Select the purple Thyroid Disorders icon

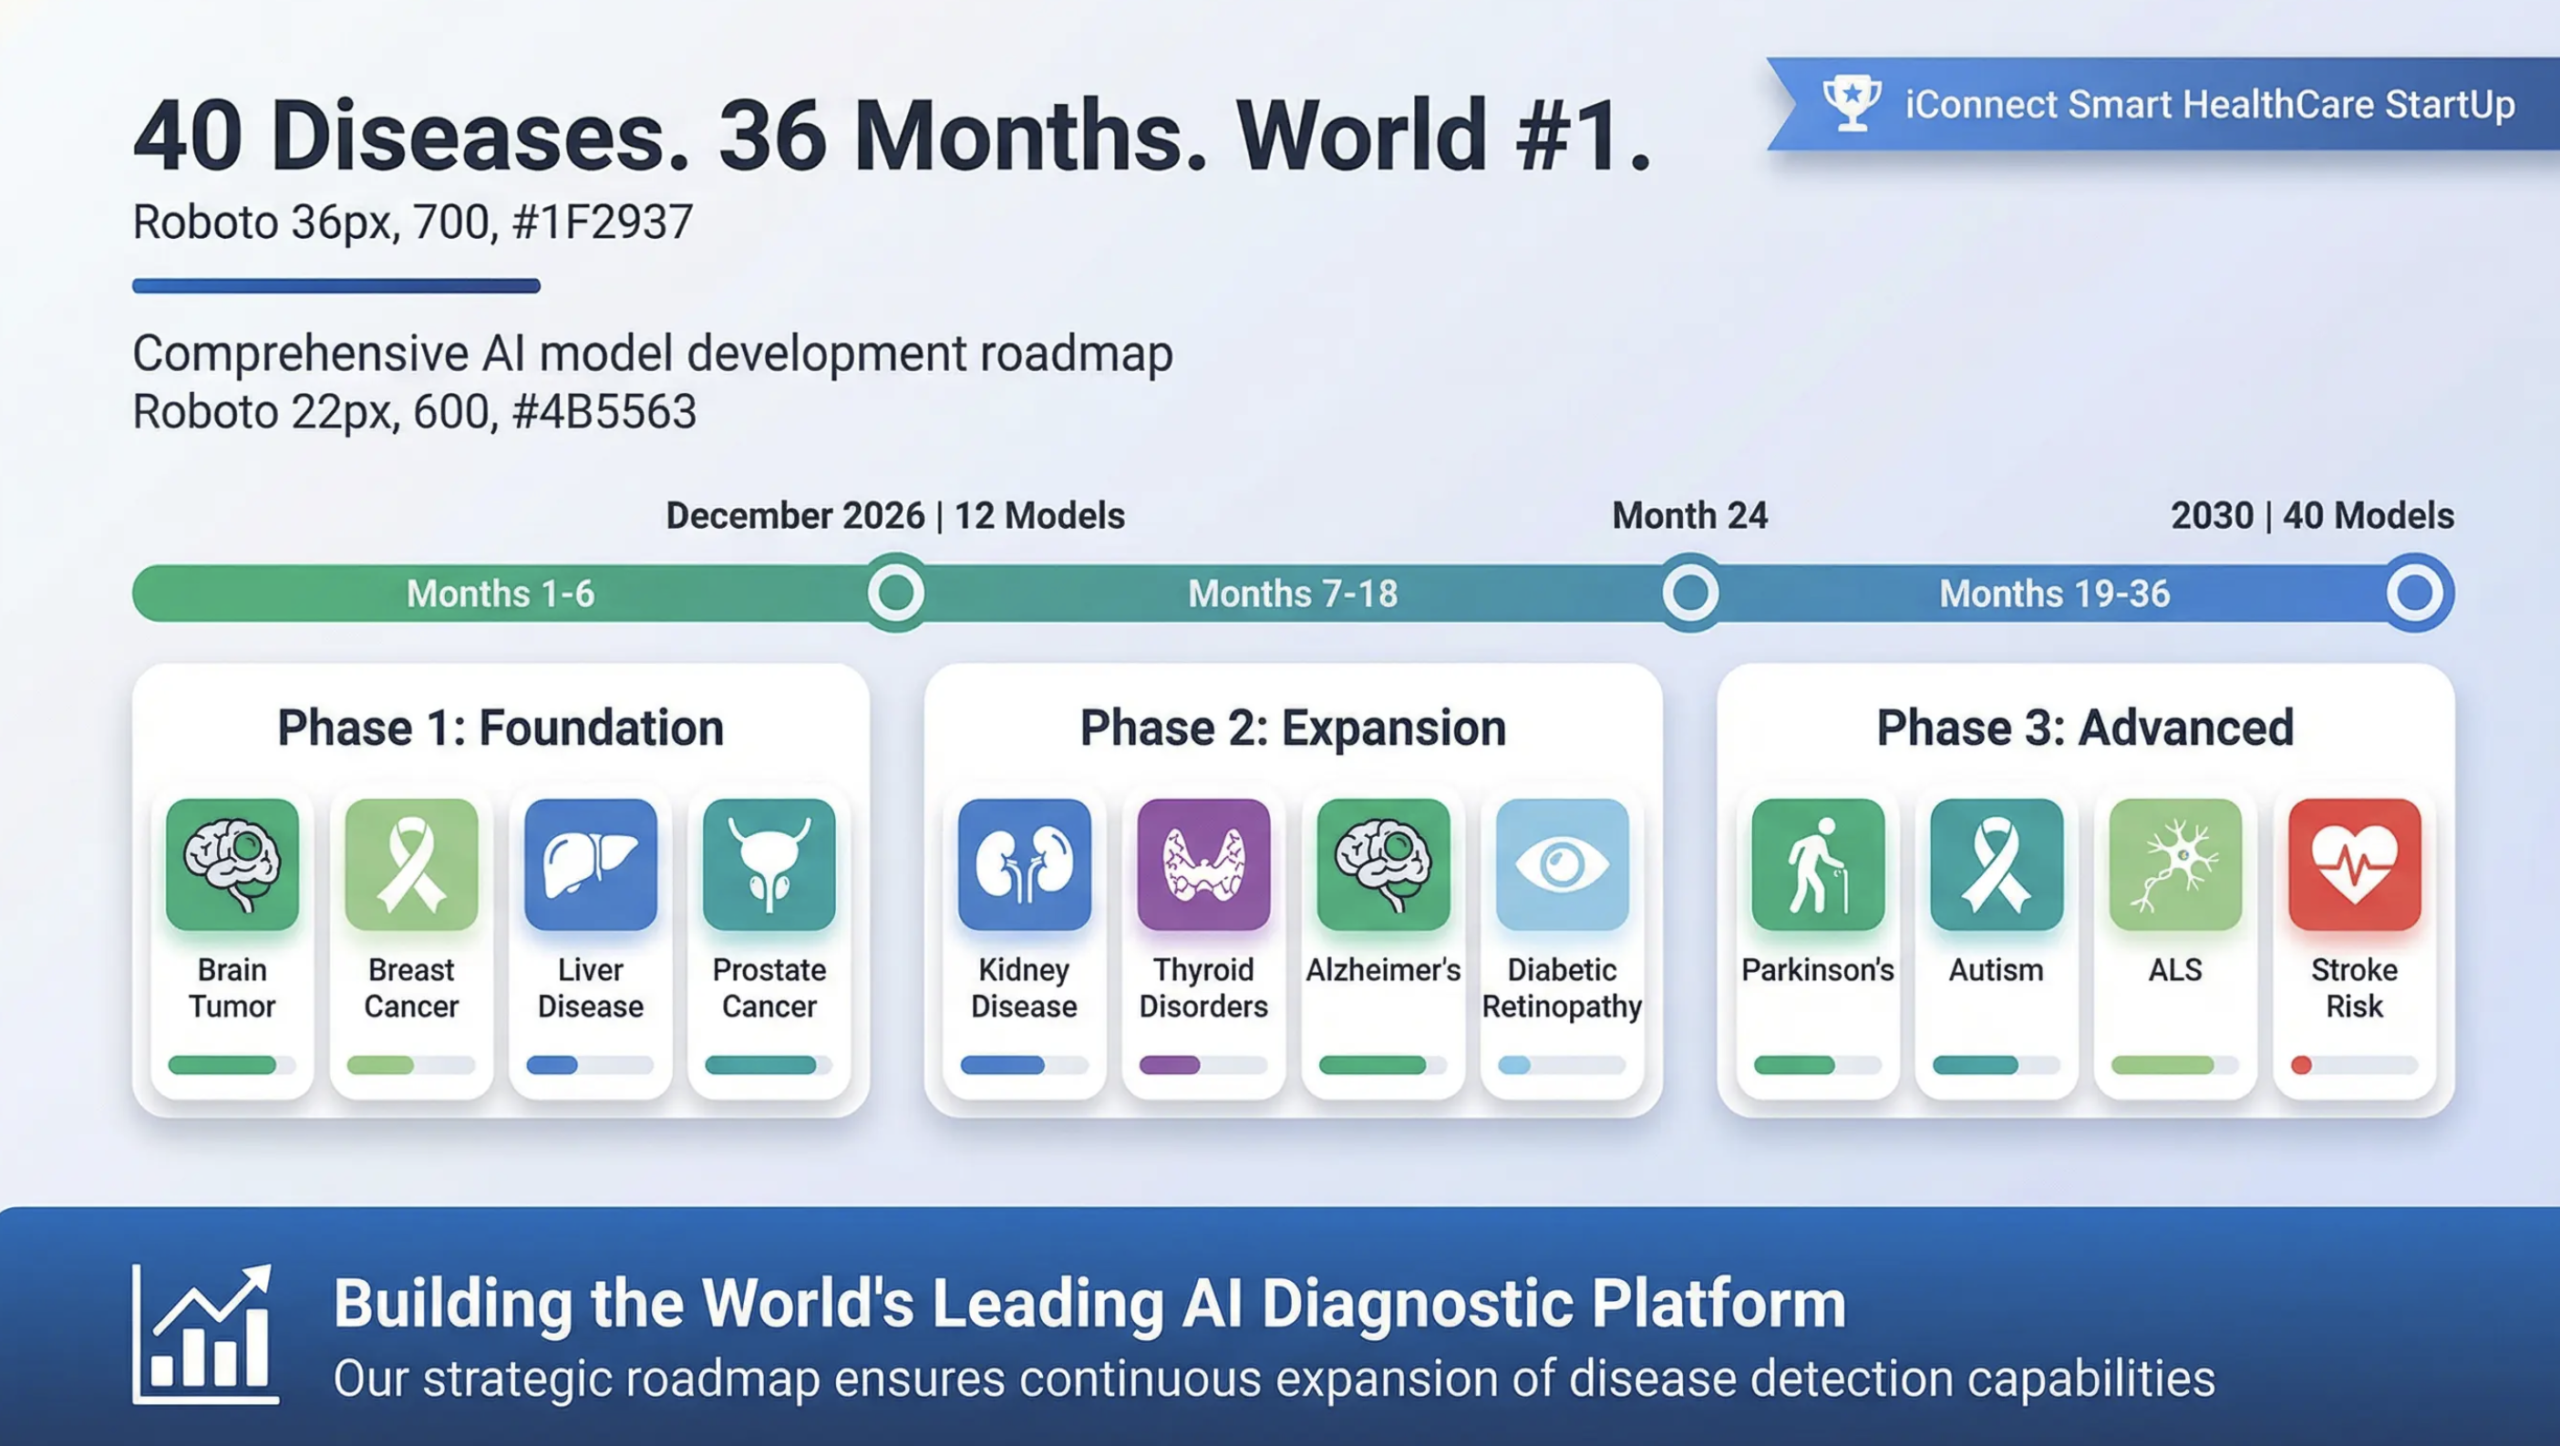point(1203,864)
